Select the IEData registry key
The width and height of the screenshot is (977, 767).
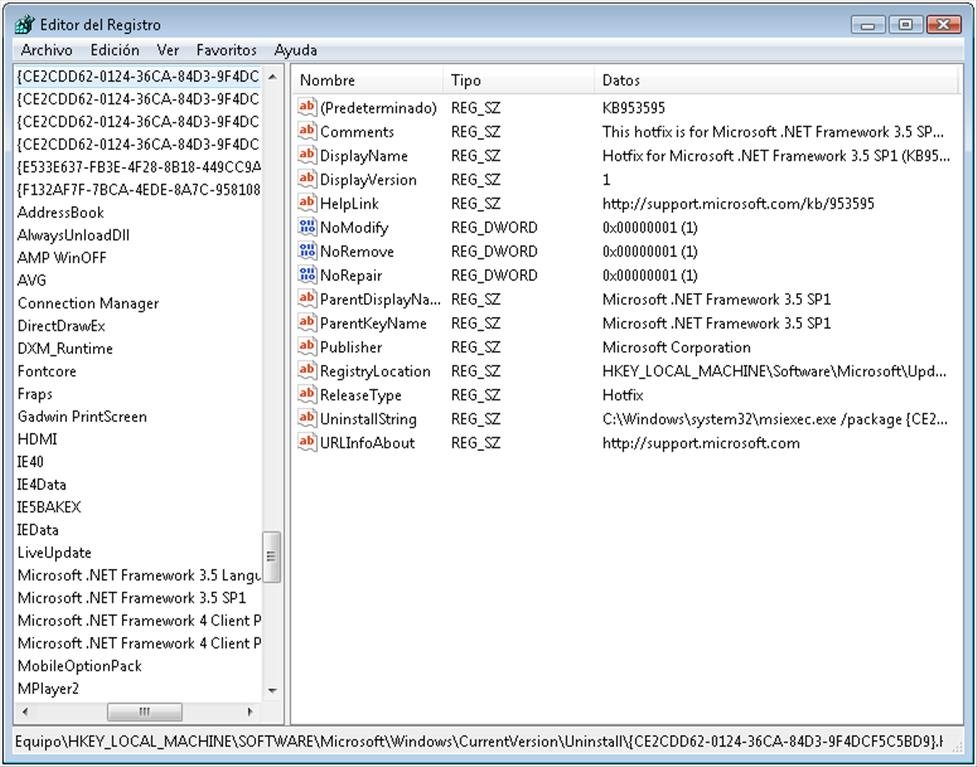point(37,530)
